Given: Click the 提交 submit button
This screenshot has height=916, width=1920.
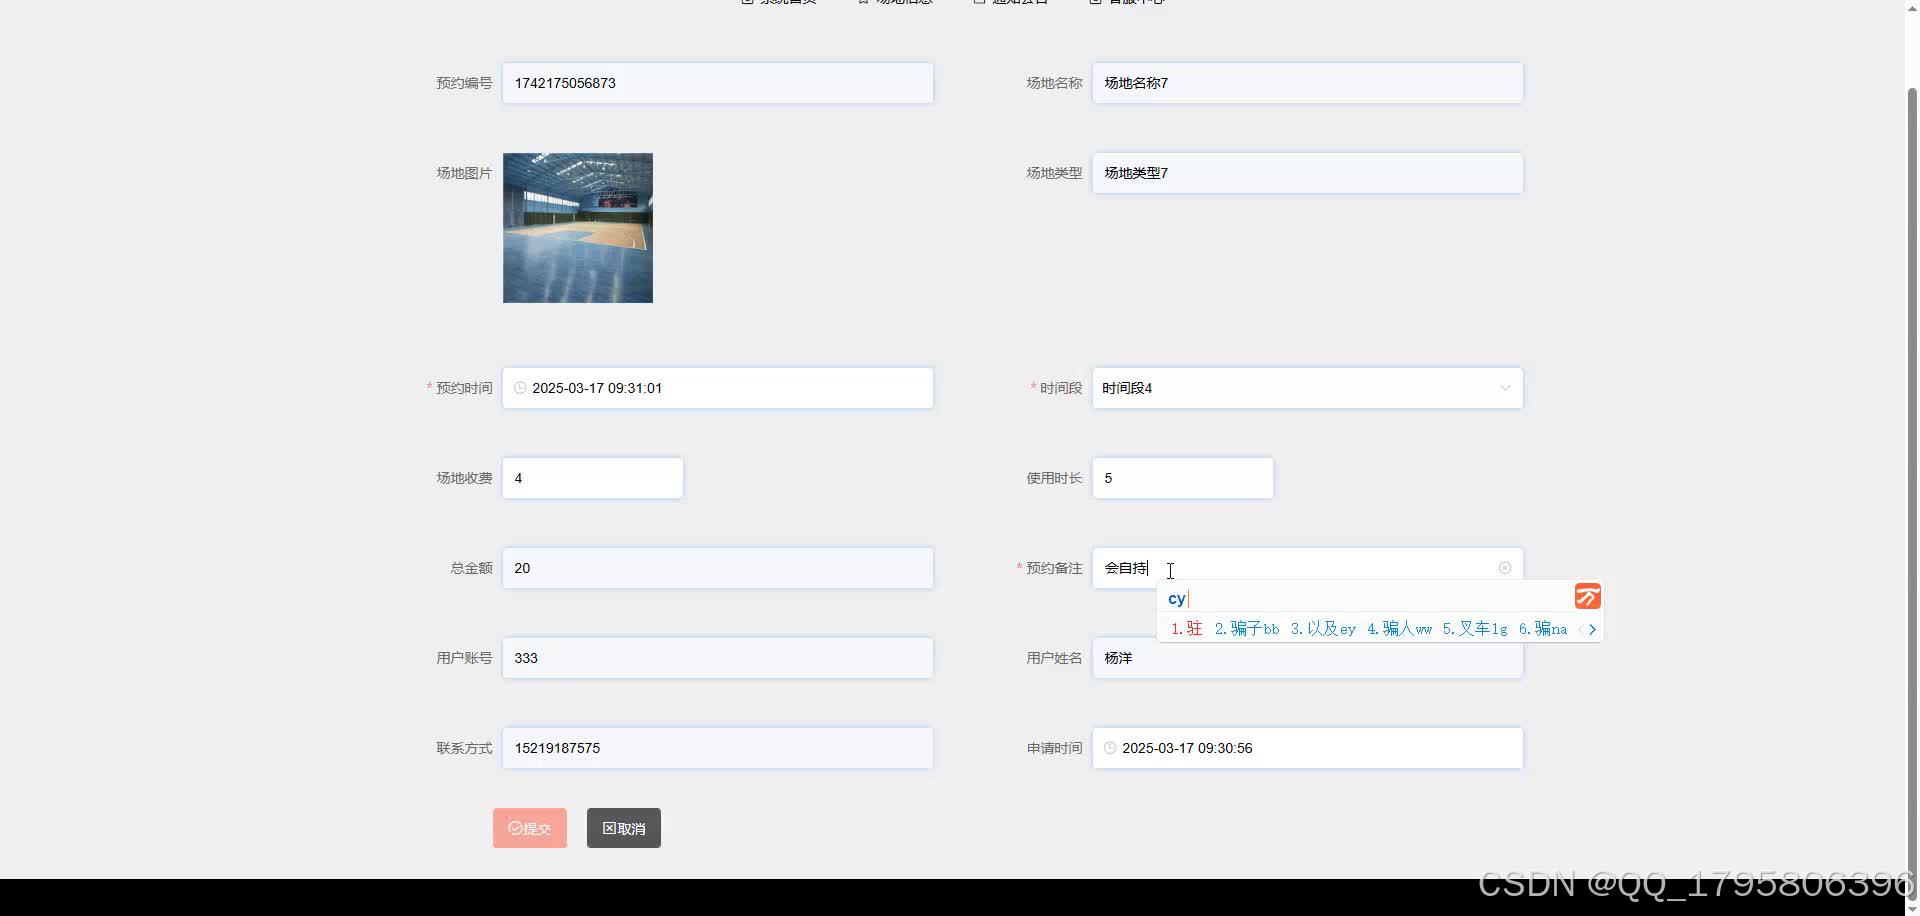Looking at the screenshot, I should tap(530, 828).
